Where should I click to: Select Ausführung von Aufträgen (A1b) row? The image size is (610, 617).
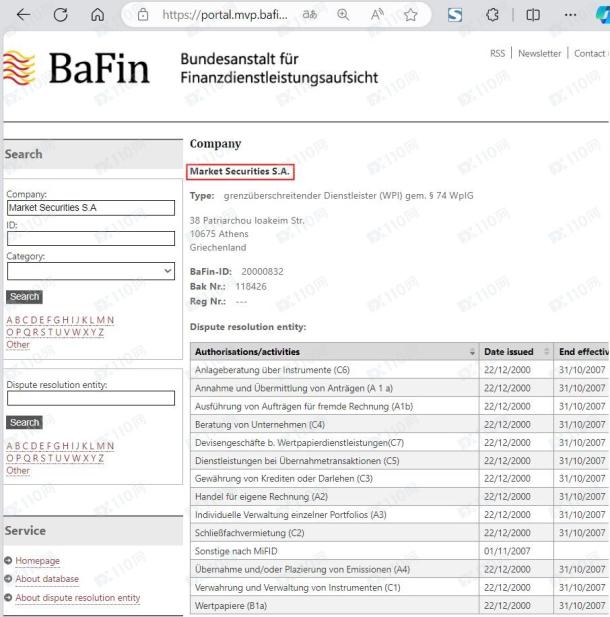399,406
